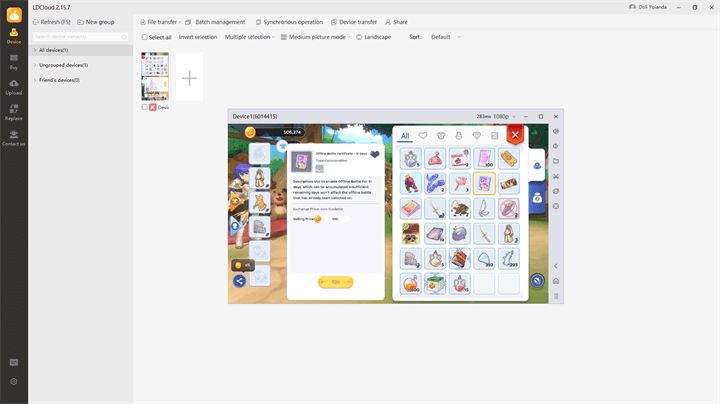Click the round blue swap button
Screen dimensions: 720x404
(537, 281)
